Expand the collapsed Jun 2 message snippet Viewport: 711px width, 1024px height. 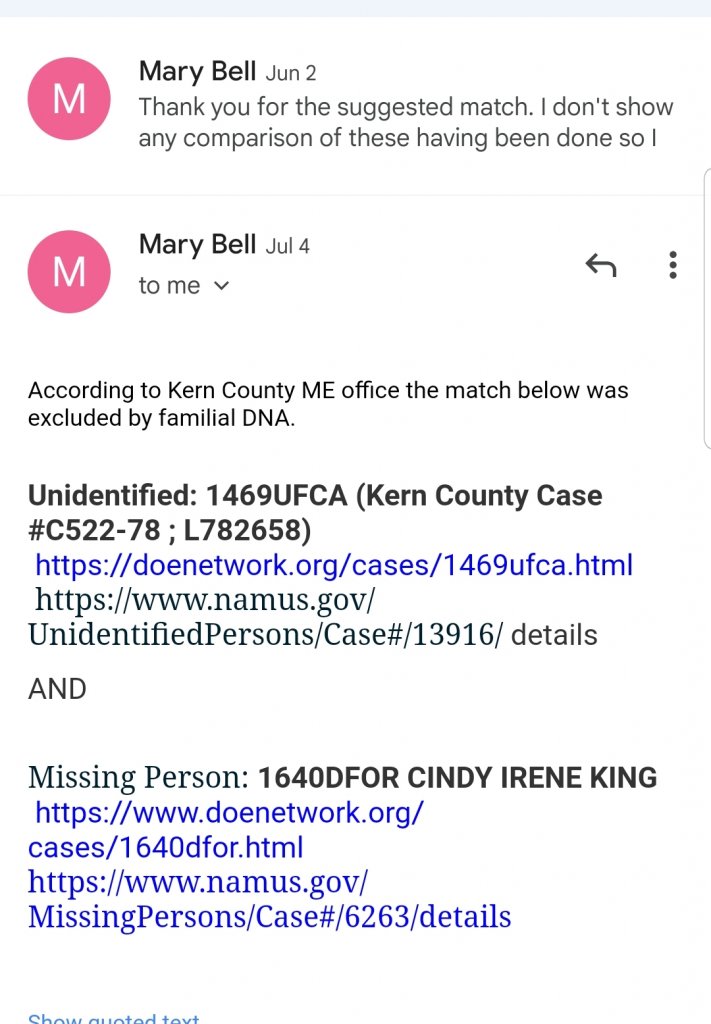coord(405,122)
